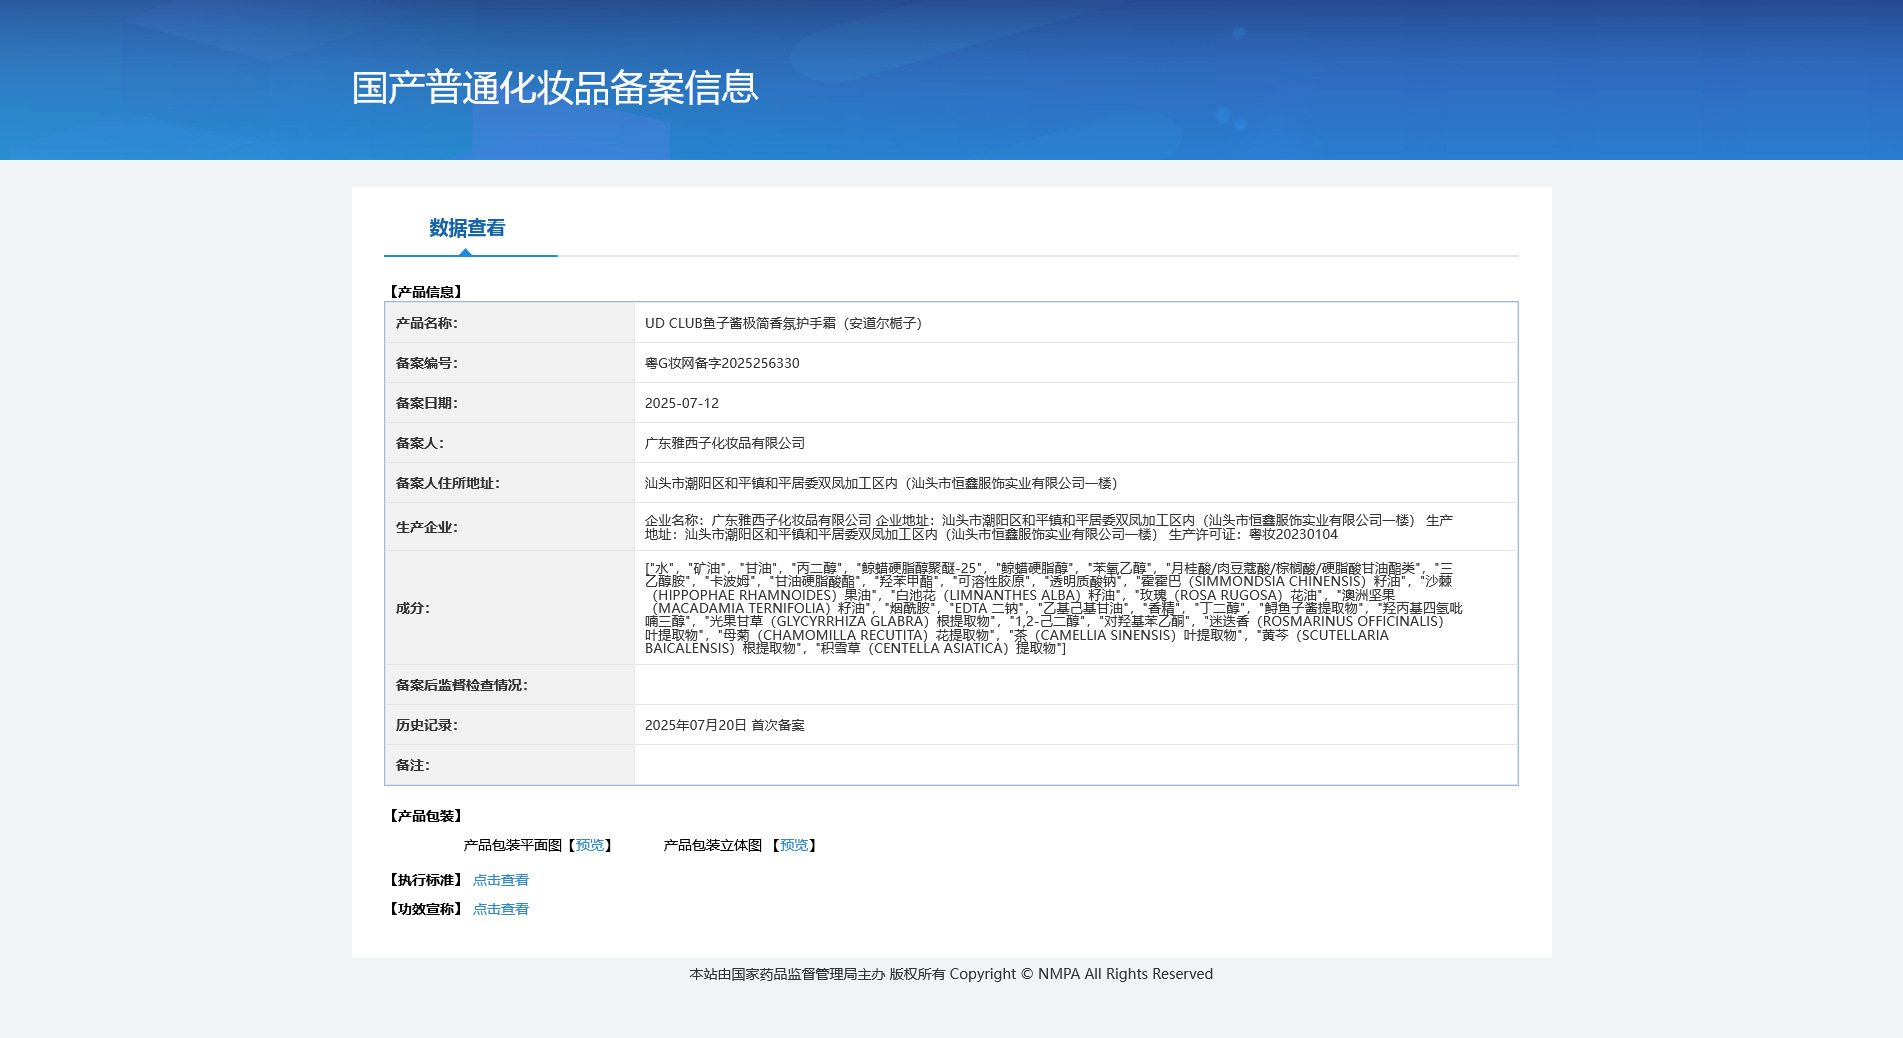Click the NMPA copyright footer text
The image size is (1903, 1038).
(x=951, y=974)
